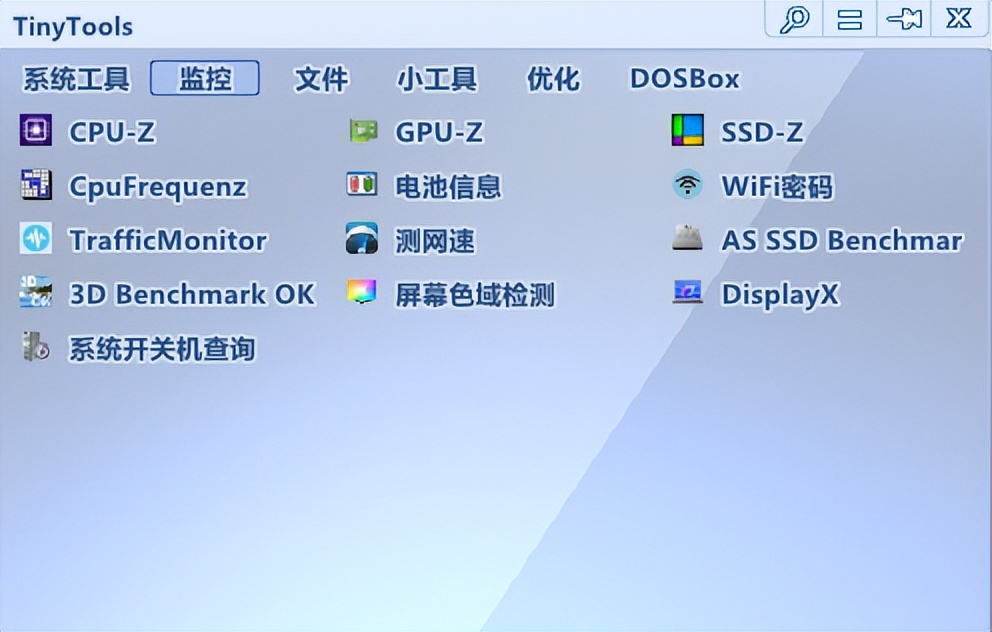This screenshot has width=992, height=632.
Task: Open the battery info (电池信息) icon
Action: tap(362, 185)
